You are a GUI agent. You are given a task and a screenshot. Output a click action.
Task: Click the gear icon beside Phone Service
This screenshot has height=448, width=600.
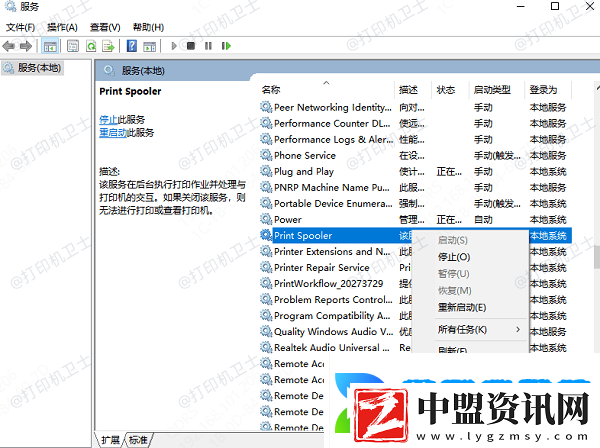click(x=266, y=155)
